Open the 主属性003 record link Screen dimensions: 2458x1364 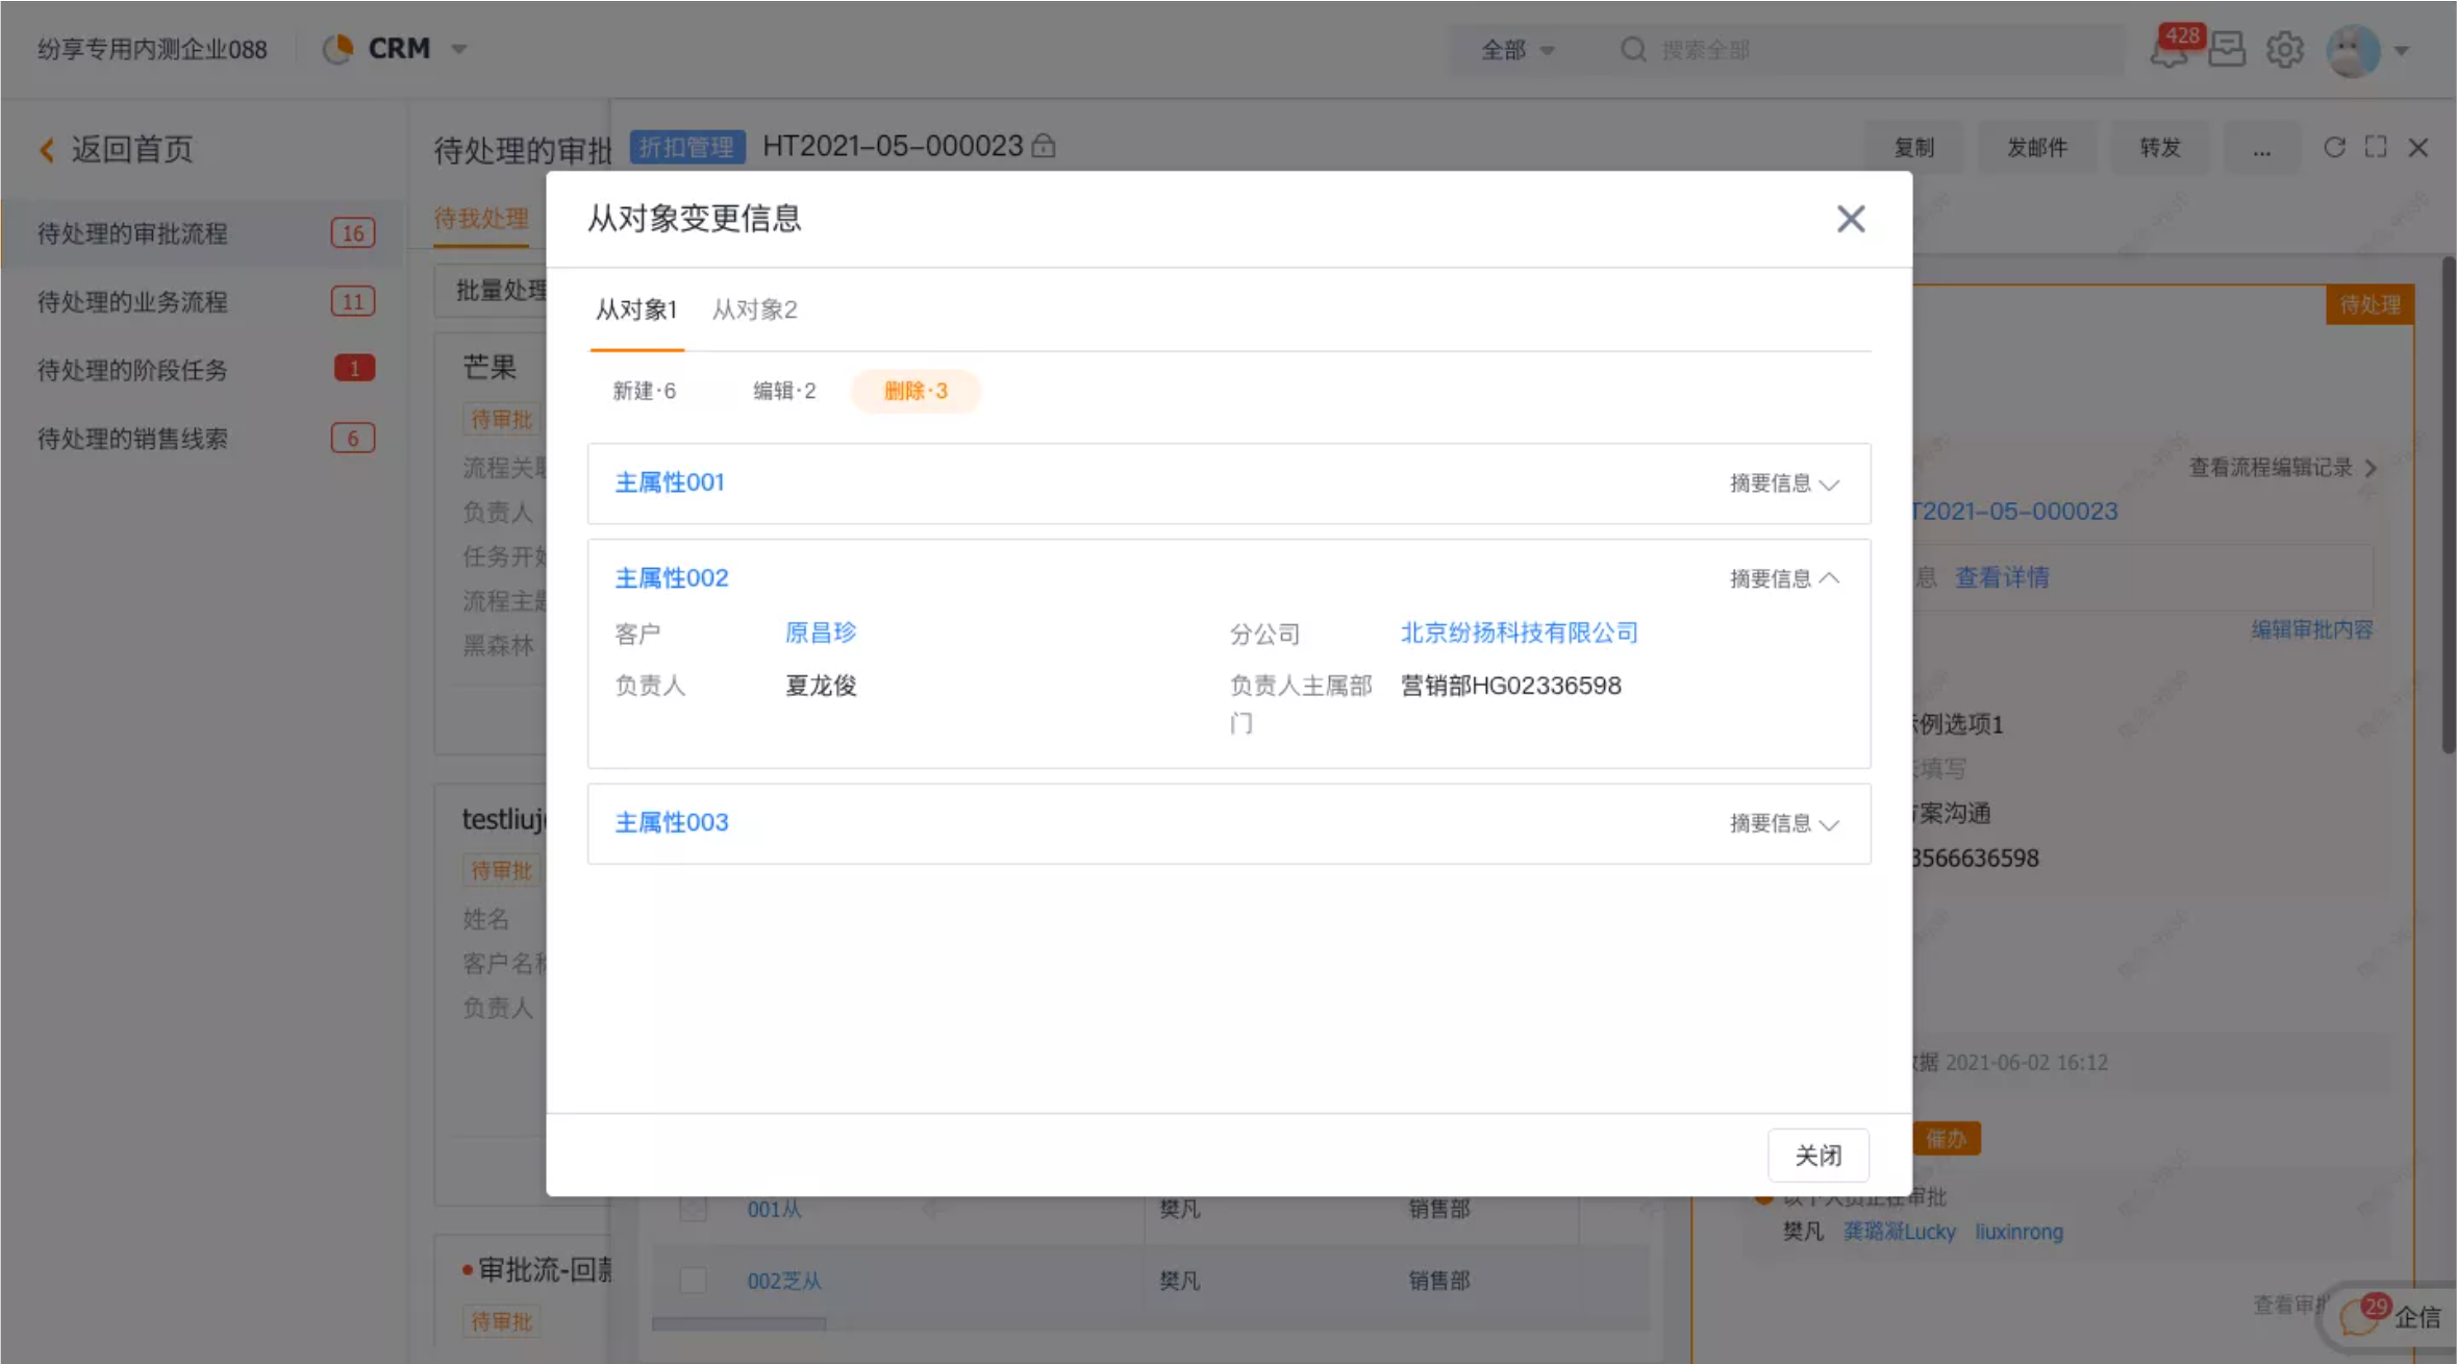671,823
